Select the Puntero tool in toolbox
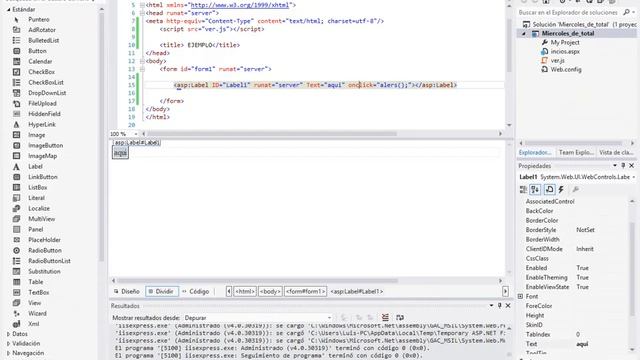Image resolution: width=640 pixels, height=360 pixels. point(38,20)
